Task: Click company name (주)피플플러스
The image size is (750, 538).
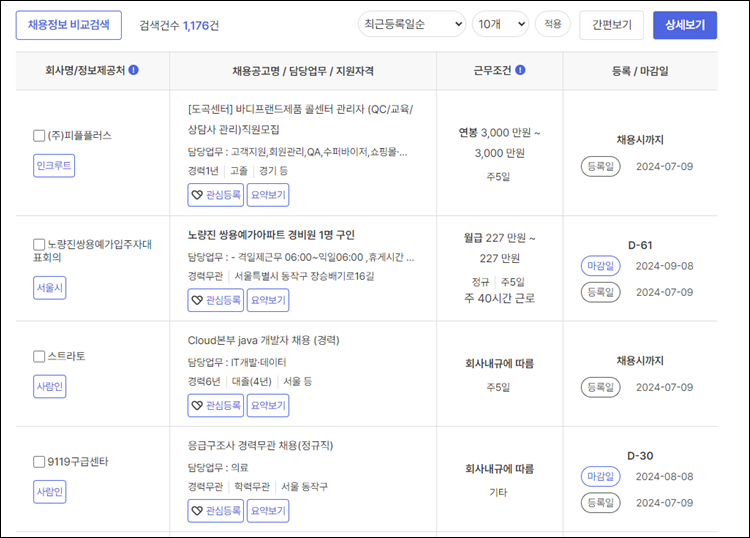Action: (x=79, y=136)
